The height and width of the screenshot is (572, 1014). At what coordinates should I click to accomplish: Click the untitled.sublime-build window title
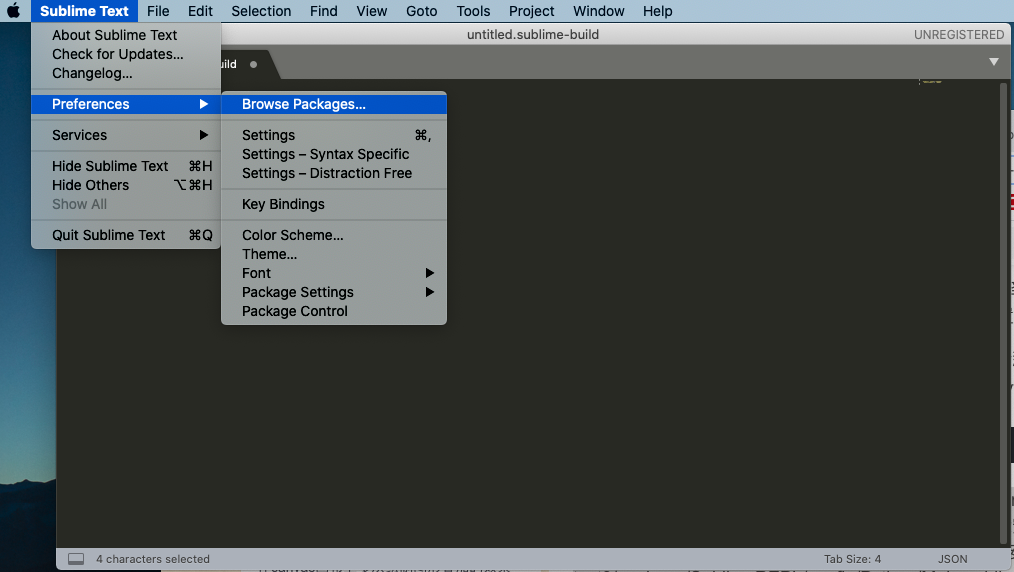tap(533, 35)
